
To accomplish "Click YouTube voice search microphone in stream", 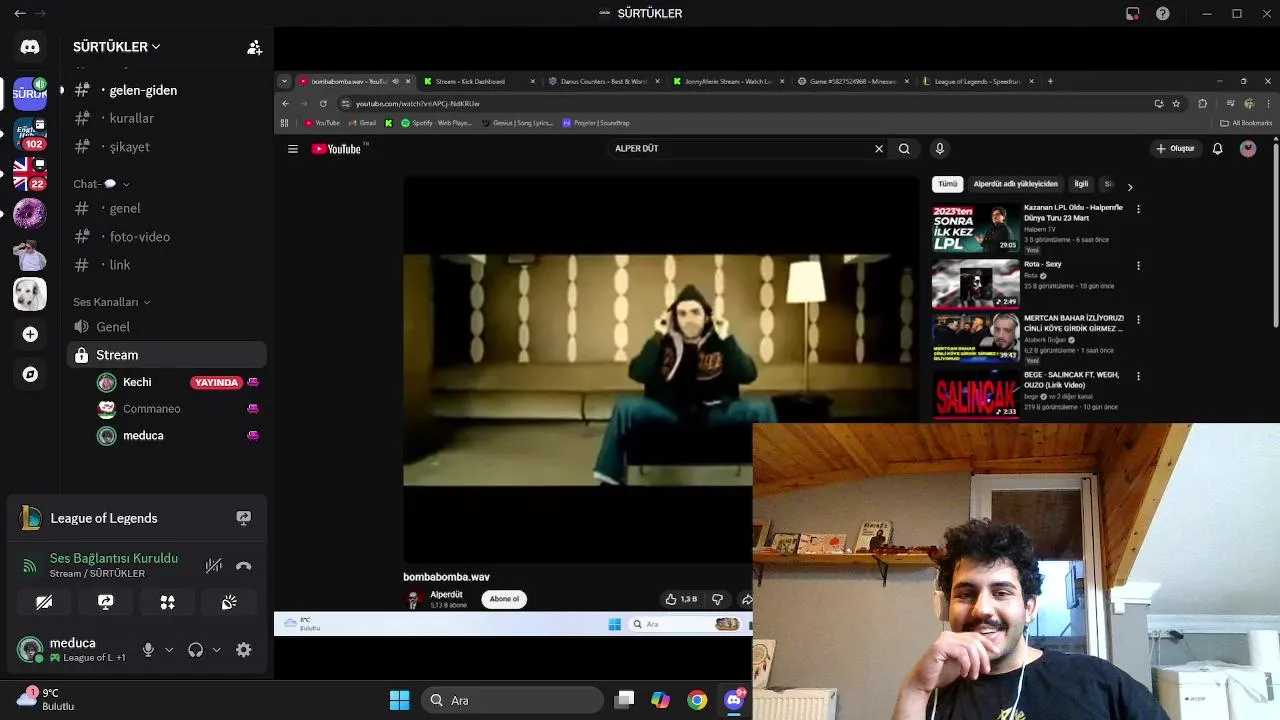I will [939, 149].
